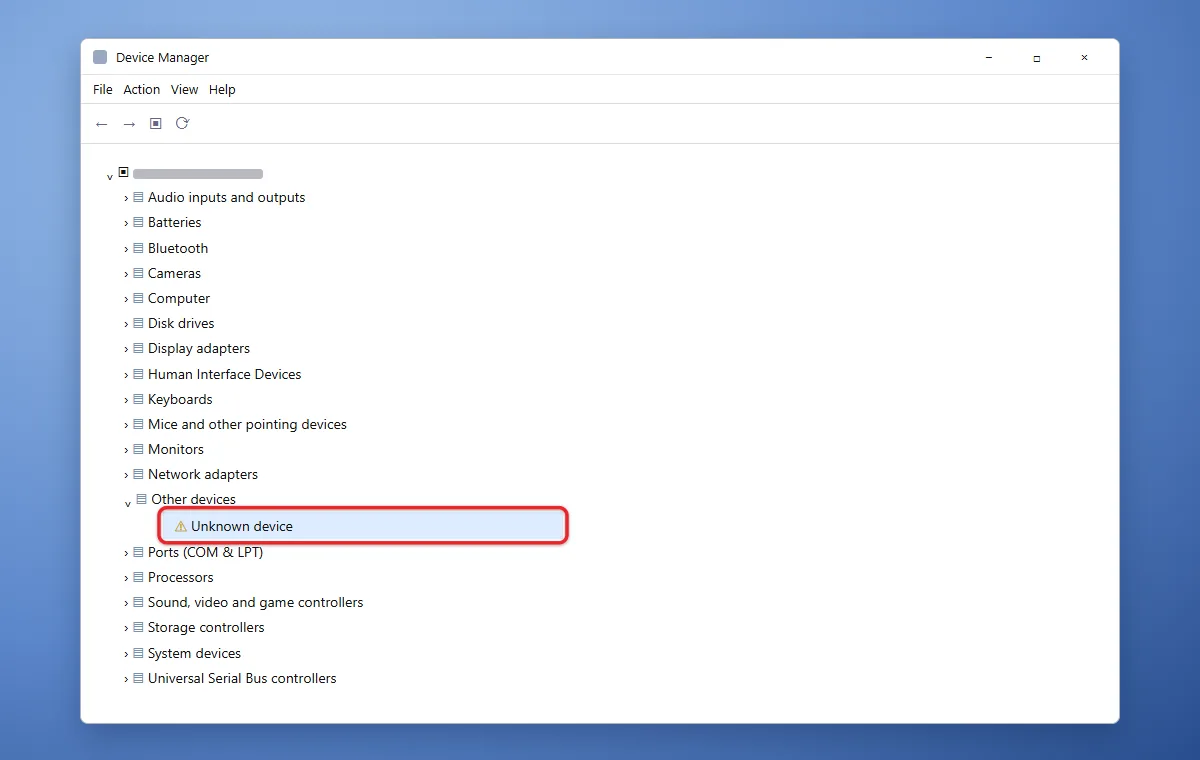Expand the Human Interface Devices chevron
1200x760 pixels.
(x=127, y=375)
